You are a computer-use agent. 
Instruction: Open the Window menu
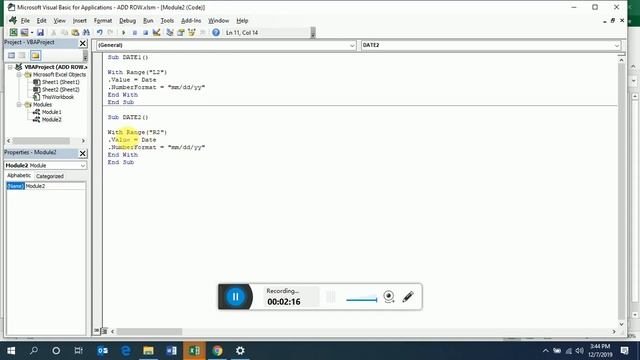[x=219, y=20]
